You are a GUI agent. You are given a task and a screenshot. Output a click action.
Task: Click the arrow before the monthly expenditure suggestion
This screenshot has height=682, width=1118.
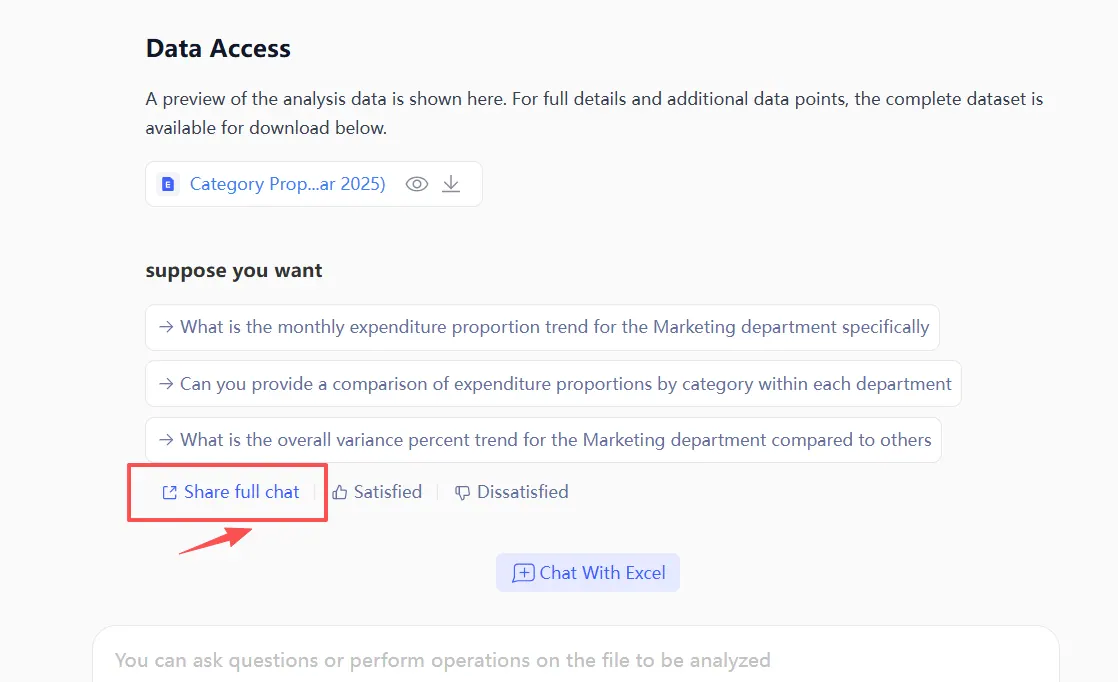[164, 327]
